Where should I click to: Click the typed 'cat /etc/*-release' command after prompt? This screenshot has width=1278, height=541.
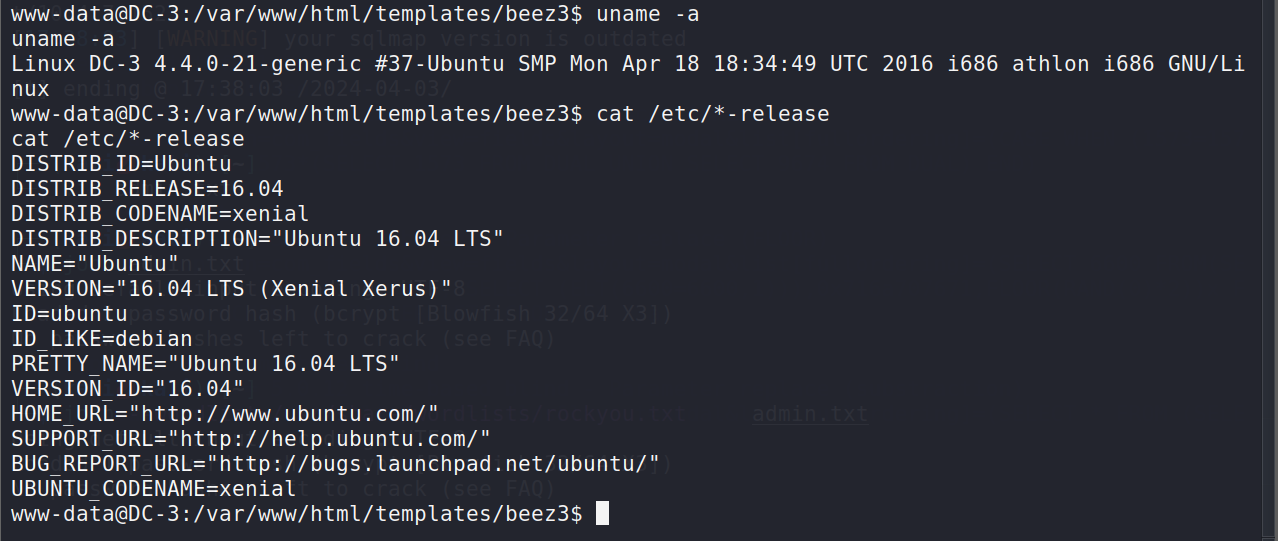[x=713, y=113]
